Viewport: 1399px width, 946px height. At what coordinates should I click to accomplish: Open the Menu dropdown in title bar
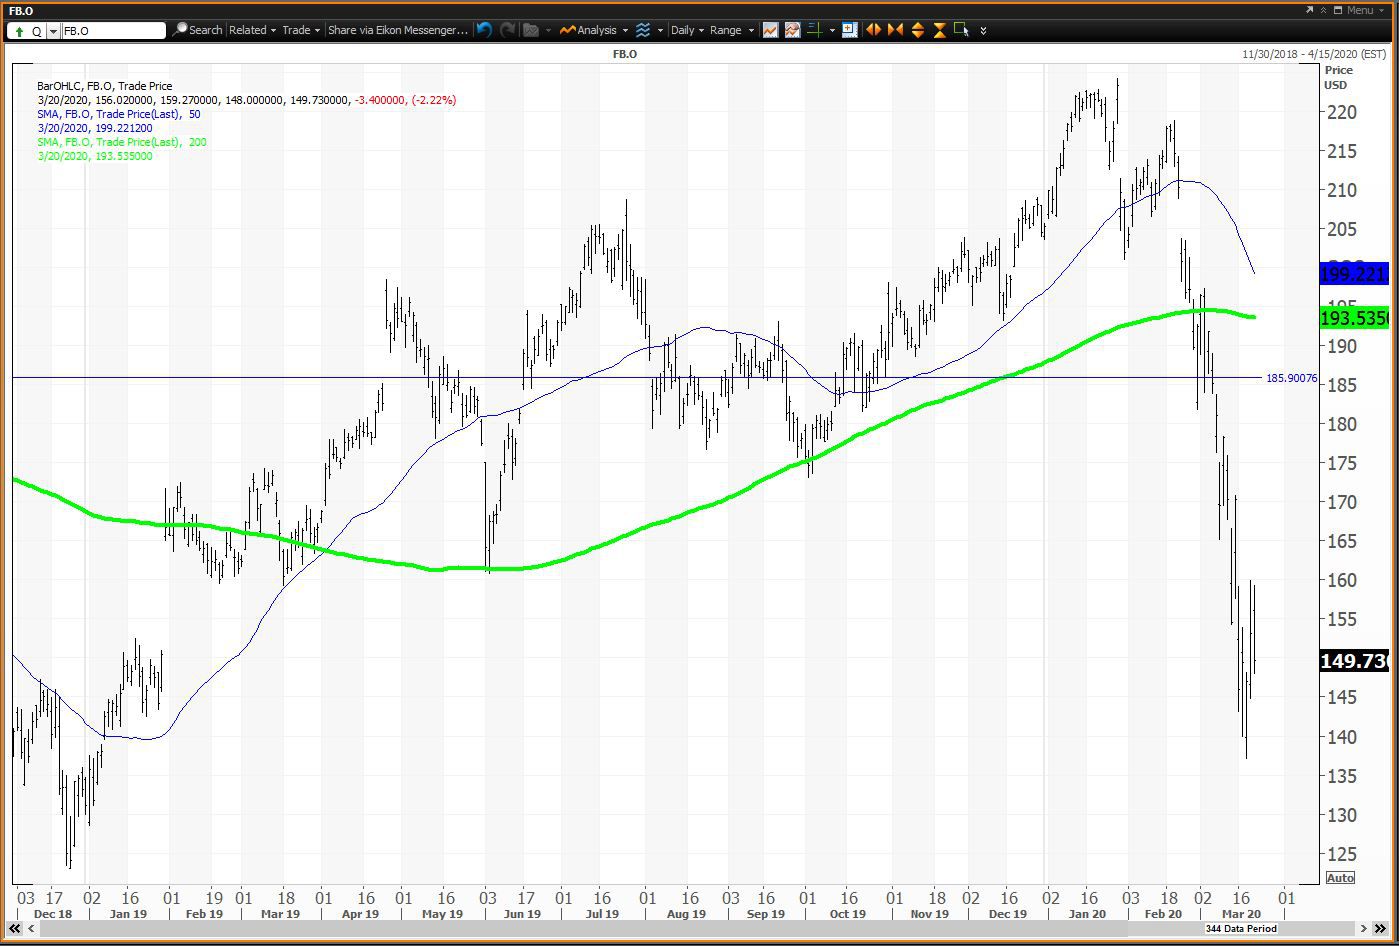(1365, 10)
